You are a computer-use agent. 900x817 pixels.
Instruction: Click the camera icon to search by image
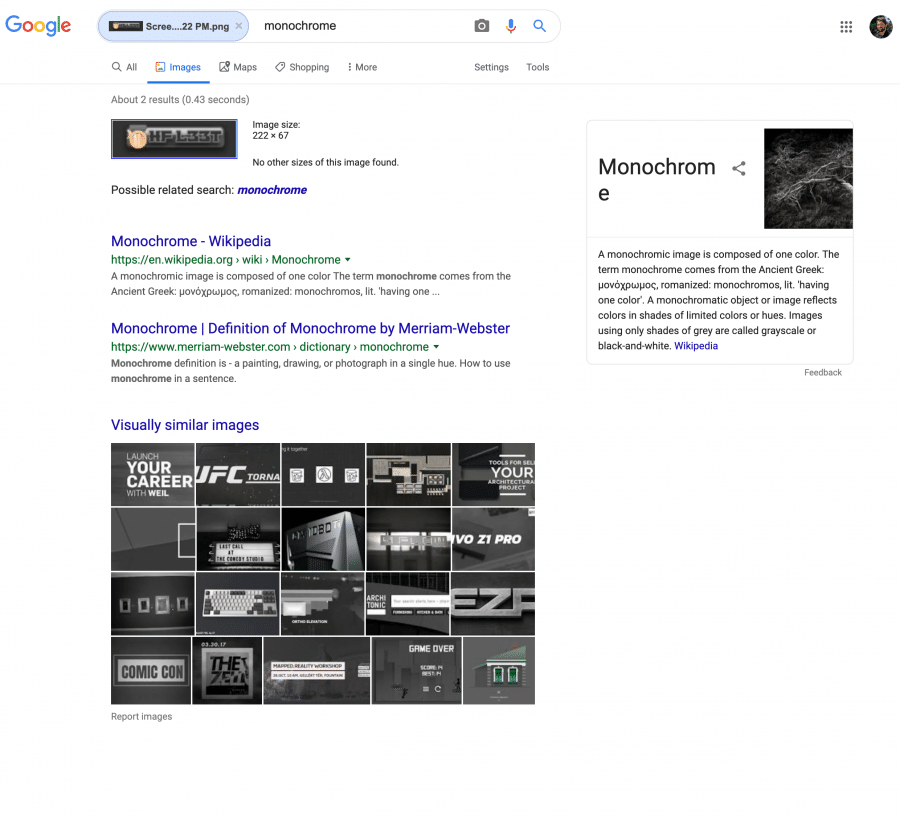coord(481,26)
